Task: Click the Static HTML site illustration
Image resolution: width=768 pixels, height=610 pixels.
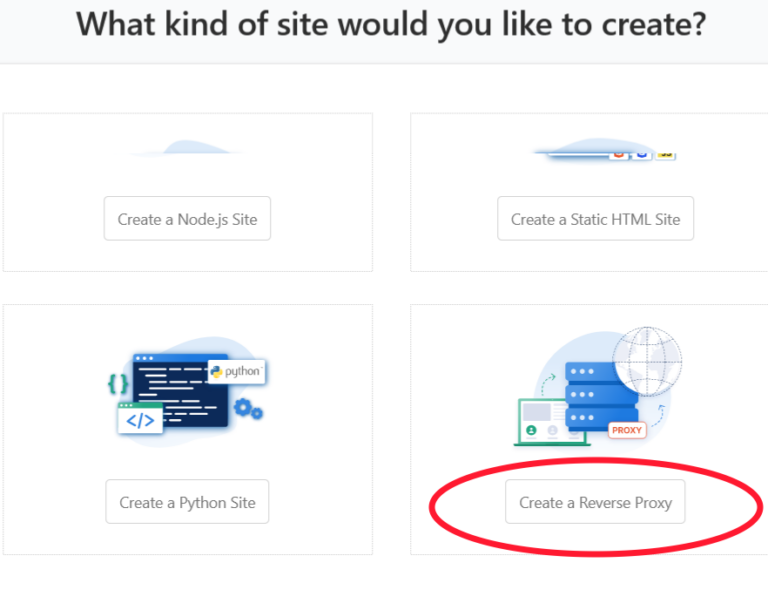Action: pos(603,149)
